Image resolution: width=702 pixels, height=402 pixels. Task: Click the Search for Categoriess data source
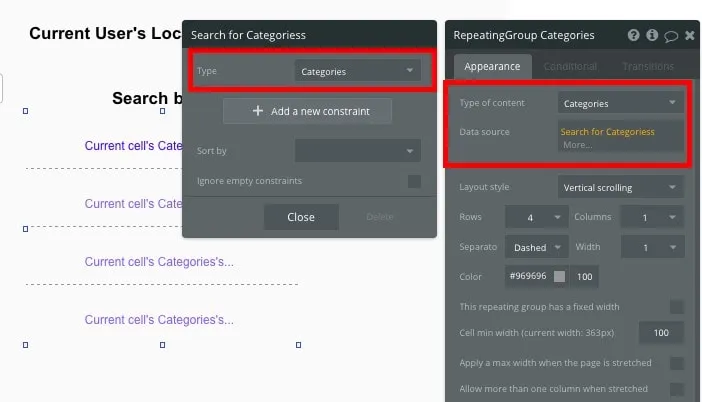[607, 132]
